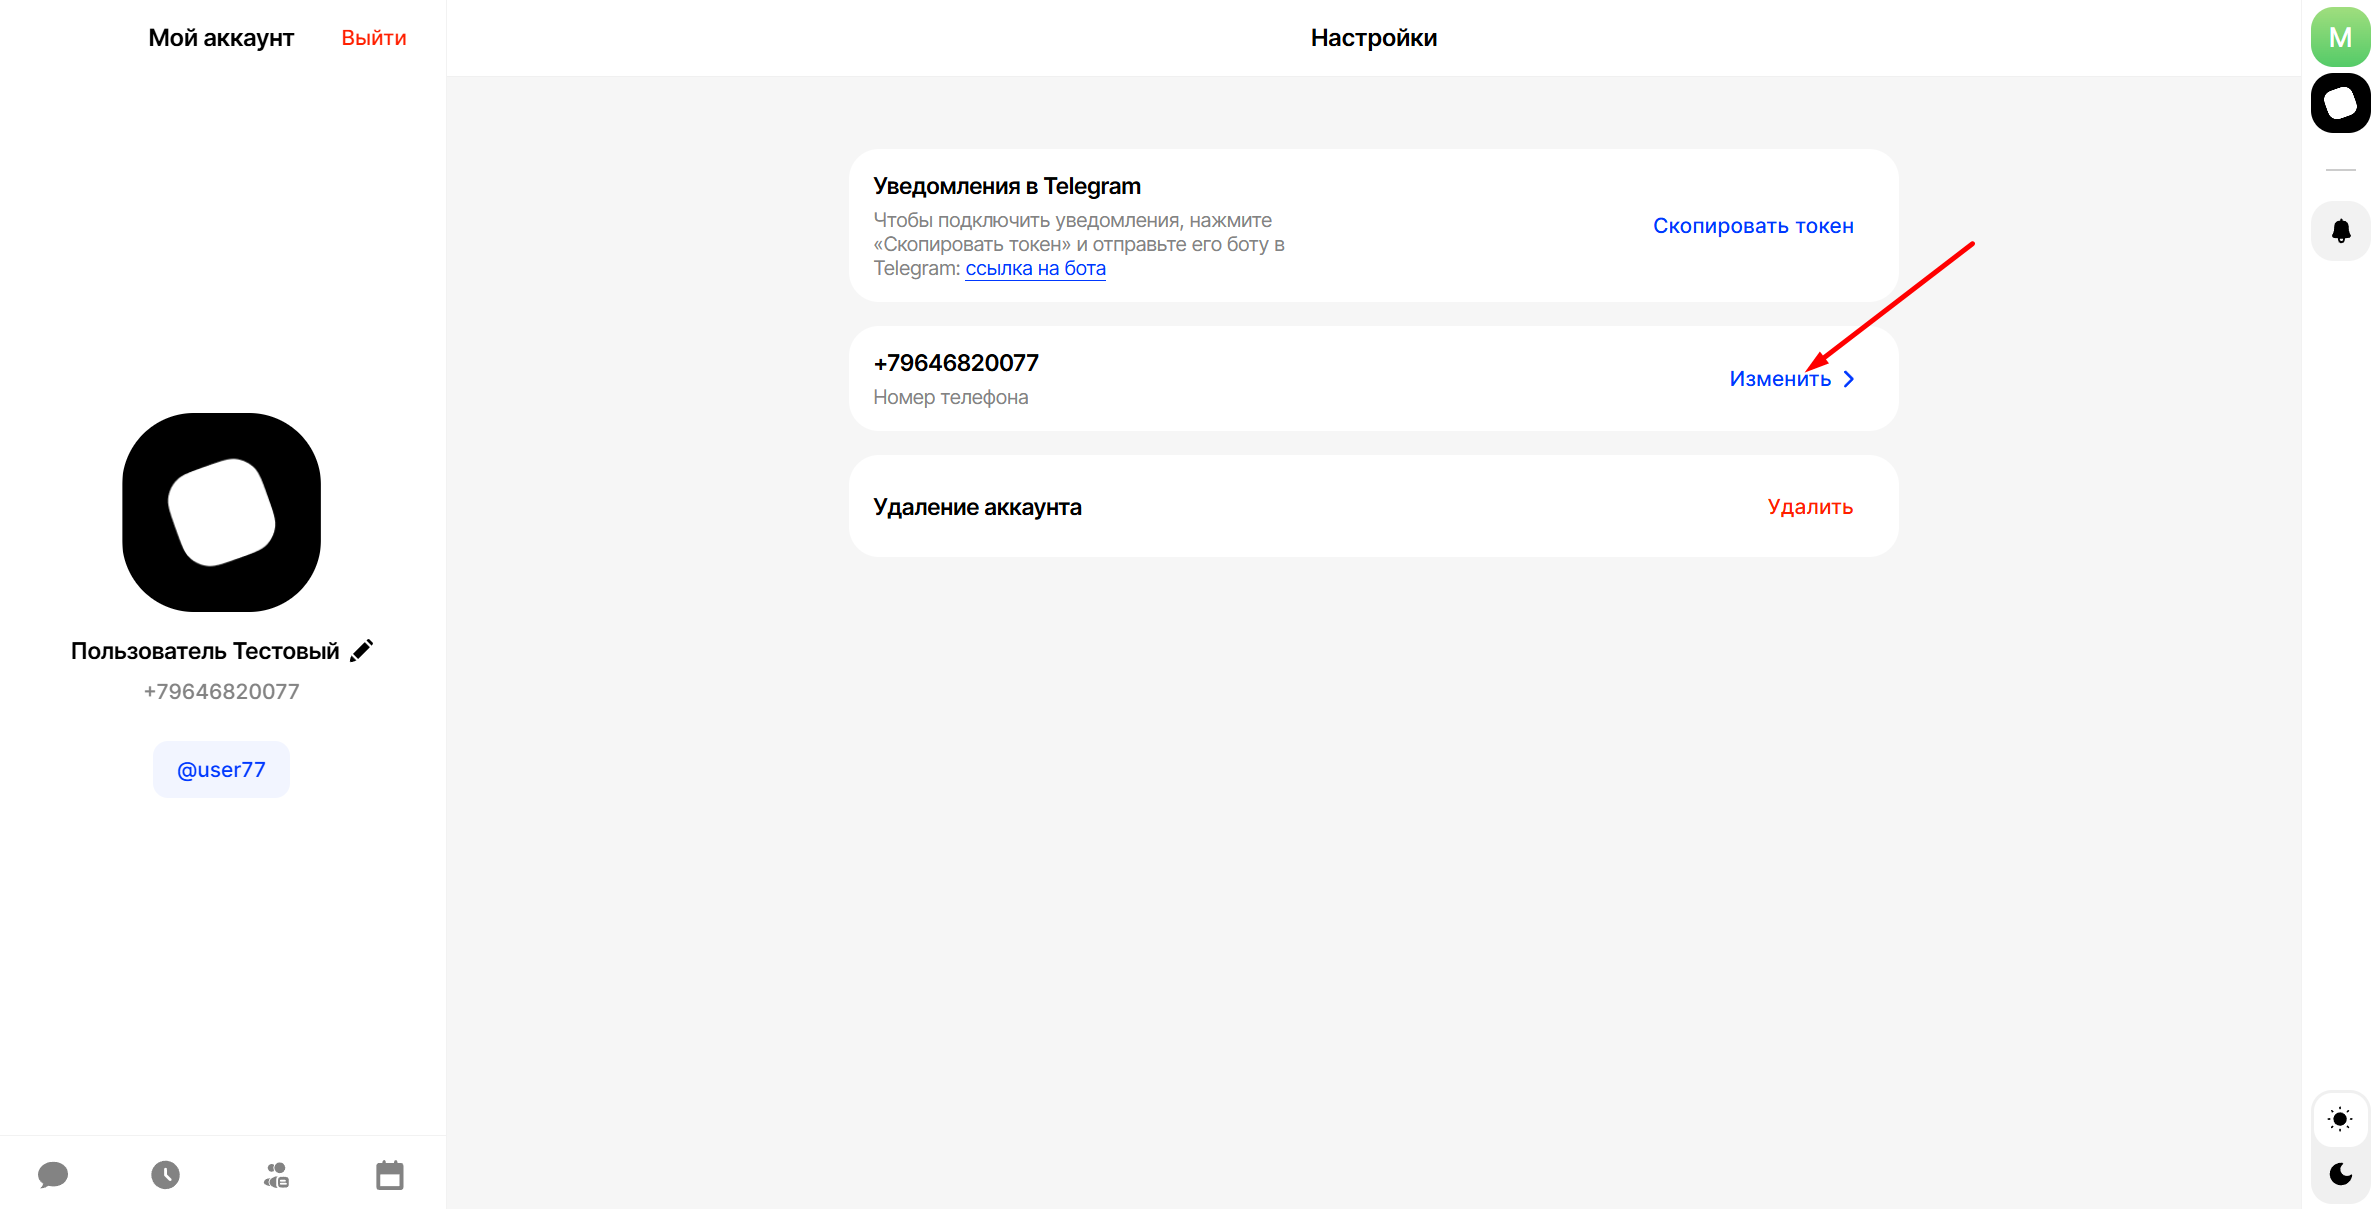Image resolution: width=2378 pixels, height=1209 pixels.
Task: Select the black app logo in right rail
Action: [x=2340, y=103]
